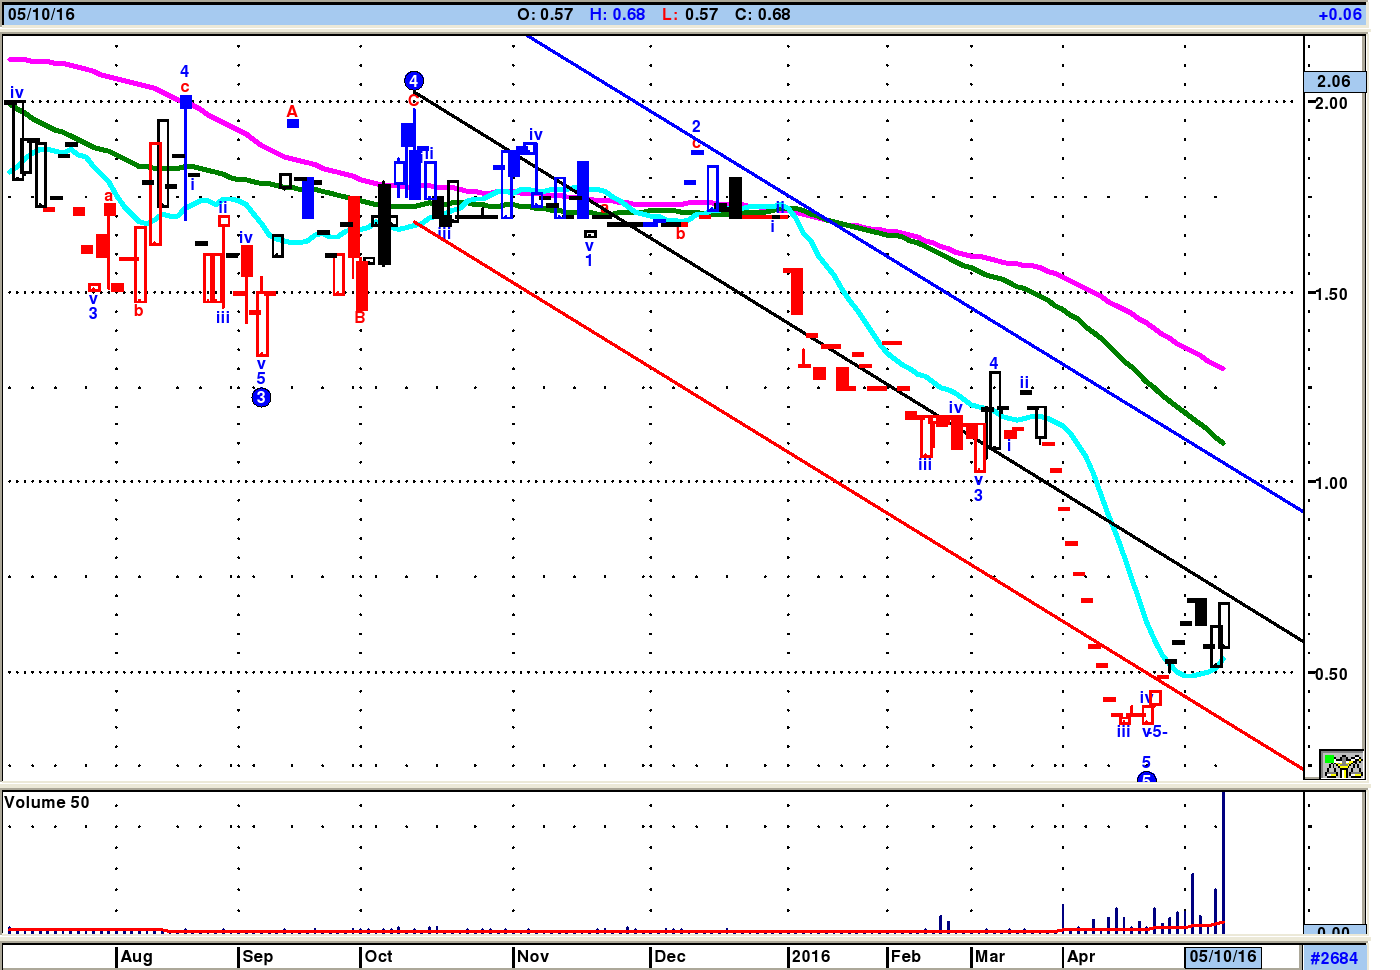The image size is (1400, 970).
Task: Click the H: 0.68 high value
Action: 617,14
